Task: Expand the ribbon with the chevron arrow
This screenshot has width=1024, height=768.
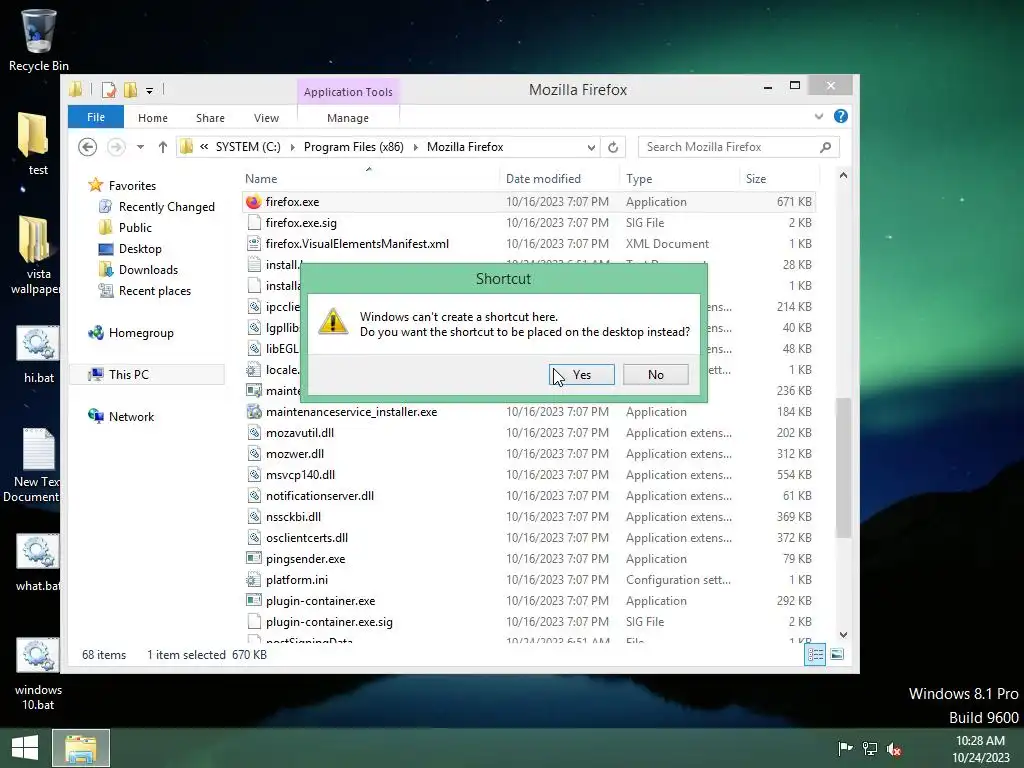Action: [x=819, y=116]
